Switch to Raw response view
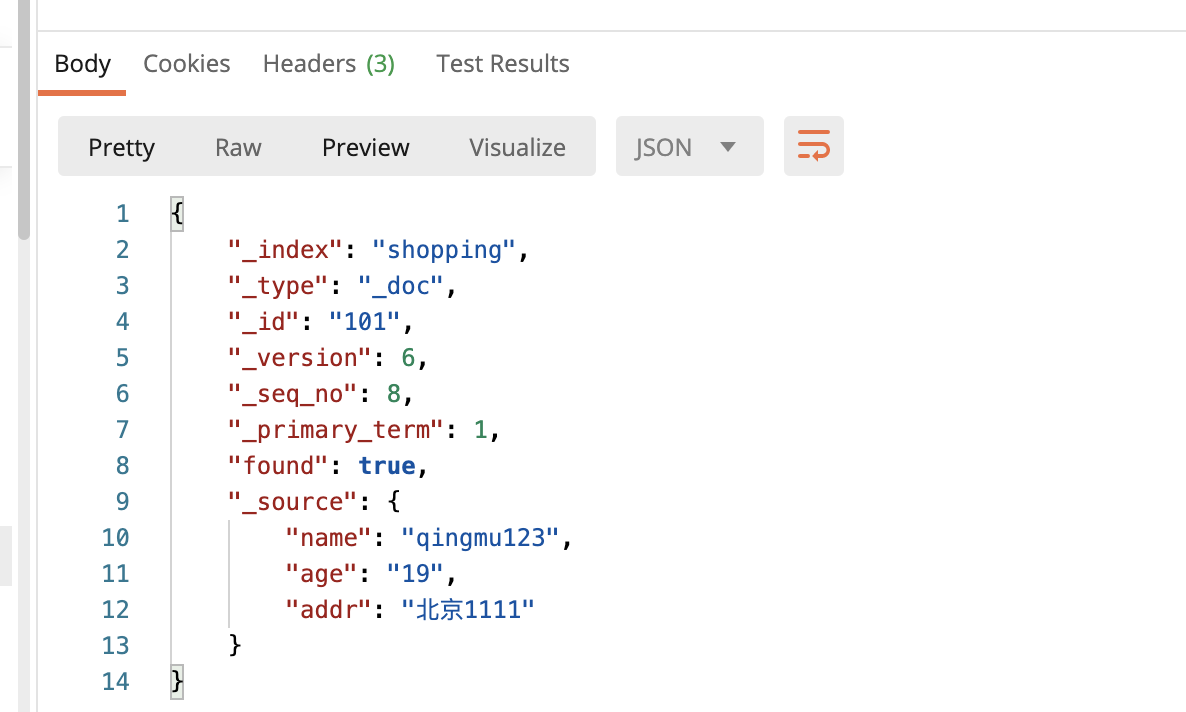Screen dimensions: 1186x712 [238, 148]
